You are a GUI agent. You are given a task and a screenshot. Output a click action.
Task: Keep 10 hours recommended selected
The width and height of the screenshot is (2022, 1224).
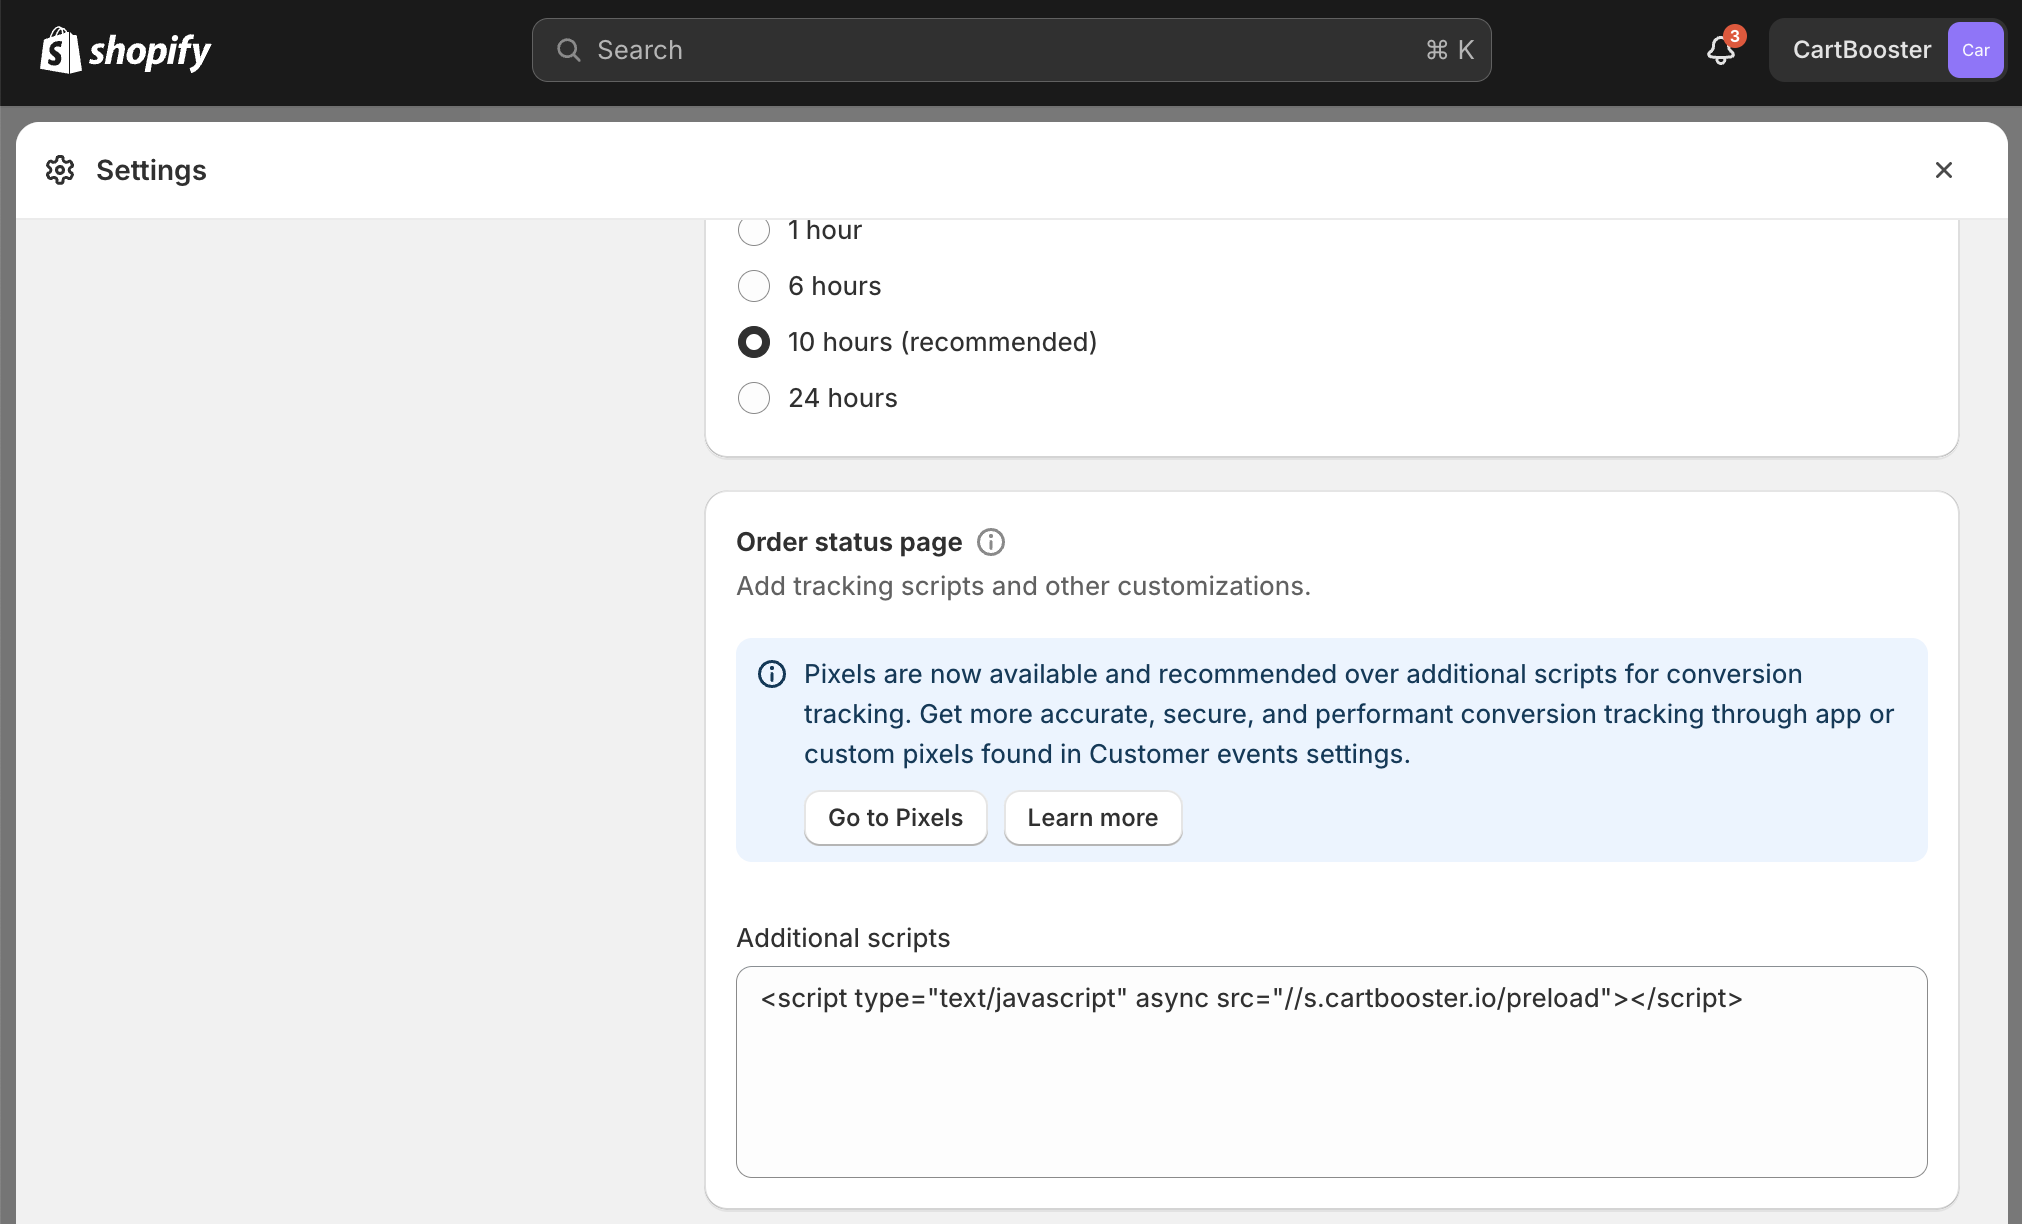pos(754,342)
